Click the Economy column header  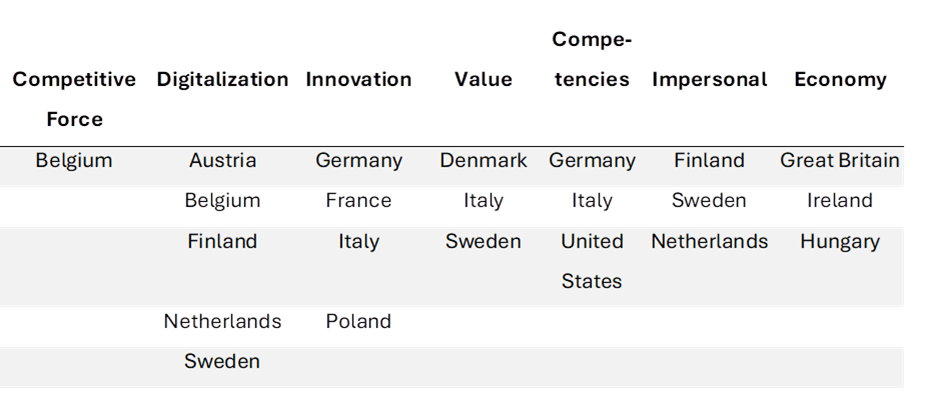(x=840, y=79)
